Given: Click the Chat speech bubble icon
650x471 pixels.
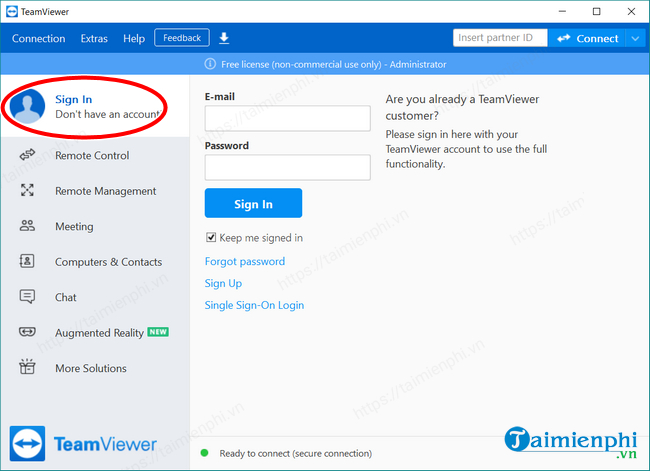Looking at the screenshot, I should (x=27, y=297).
